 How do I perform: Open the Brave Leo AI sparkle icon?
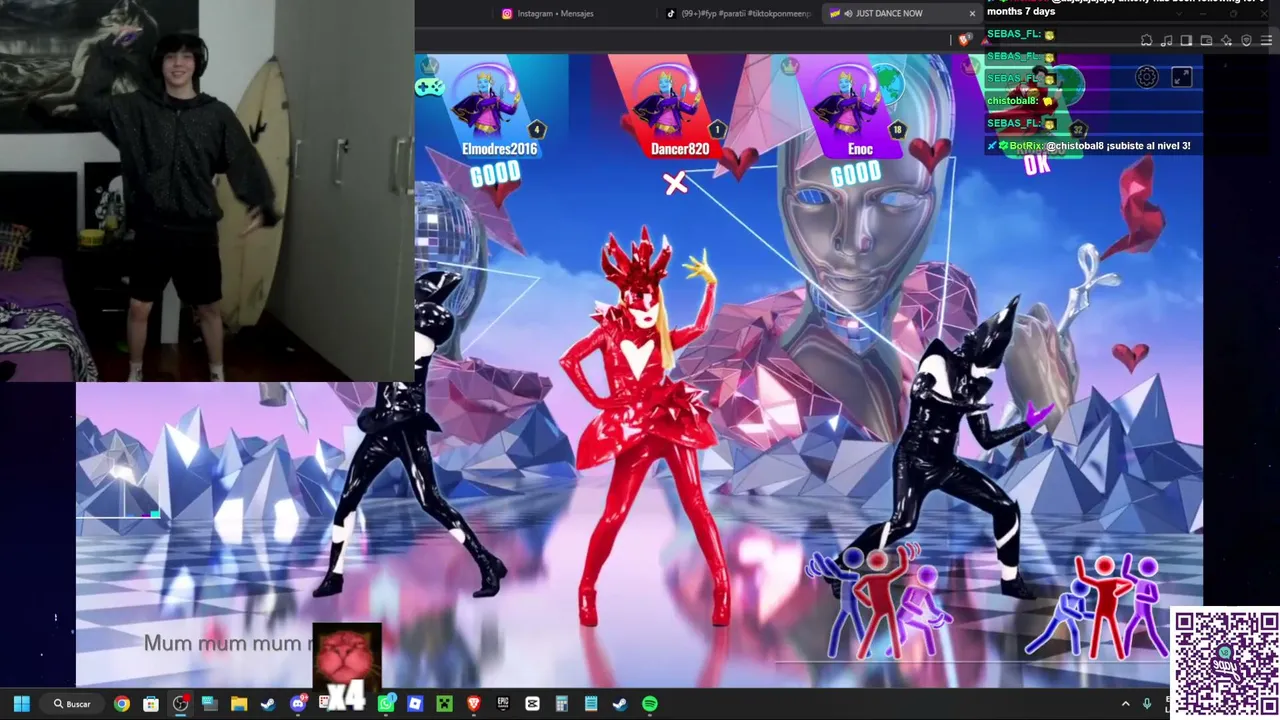coord(1226,40)
